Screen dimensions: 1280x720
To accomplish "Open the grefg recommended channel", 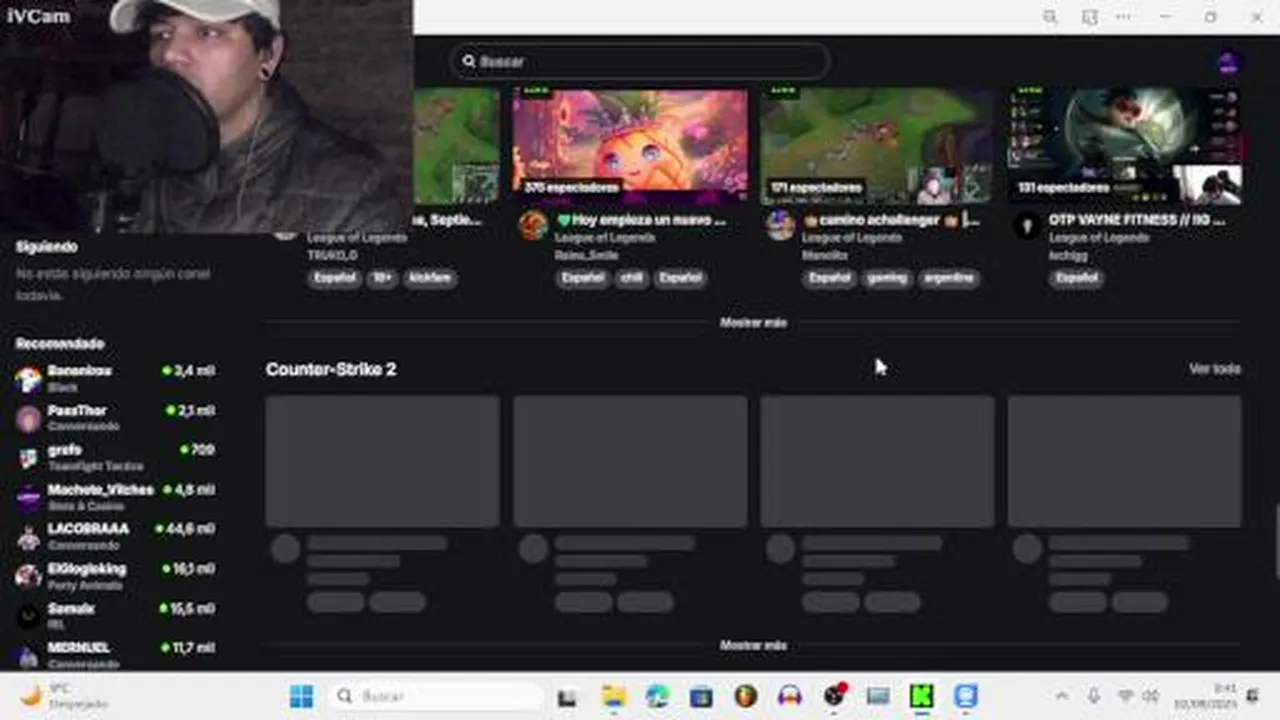I will coord(115,458).
